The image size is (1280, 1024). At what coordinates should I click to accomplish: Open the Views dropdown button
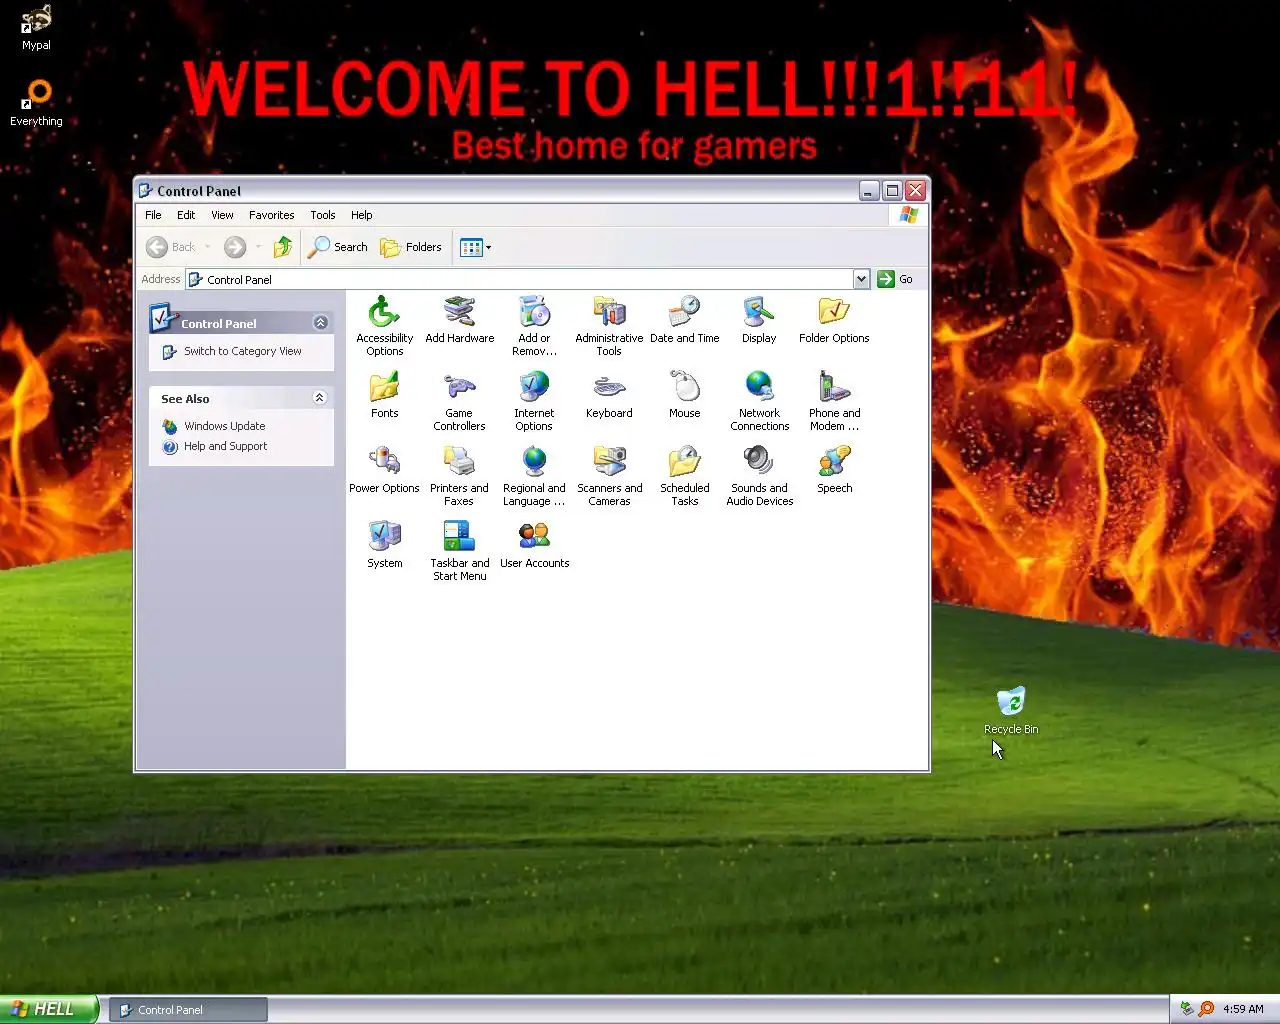coord(475,246)
